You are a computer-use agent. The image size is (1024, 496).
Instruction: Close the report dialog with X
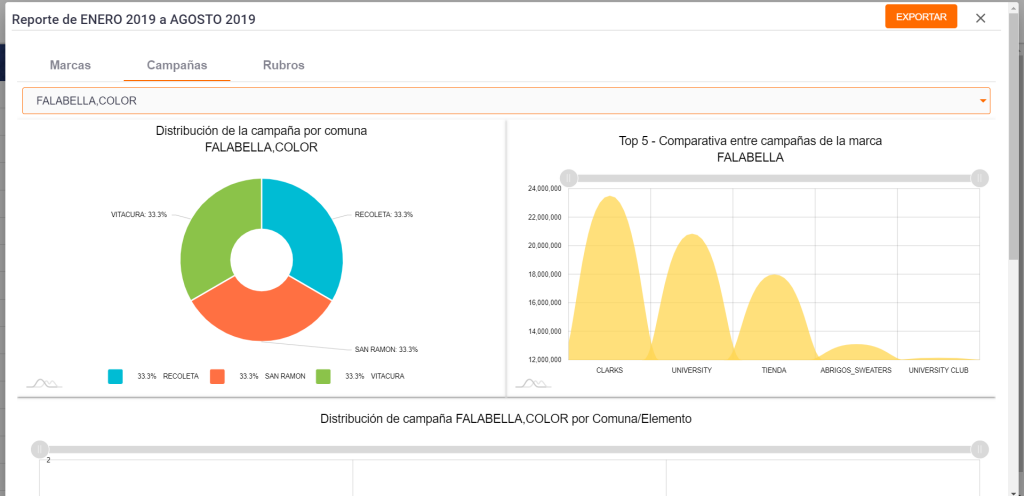pos(980,18)
